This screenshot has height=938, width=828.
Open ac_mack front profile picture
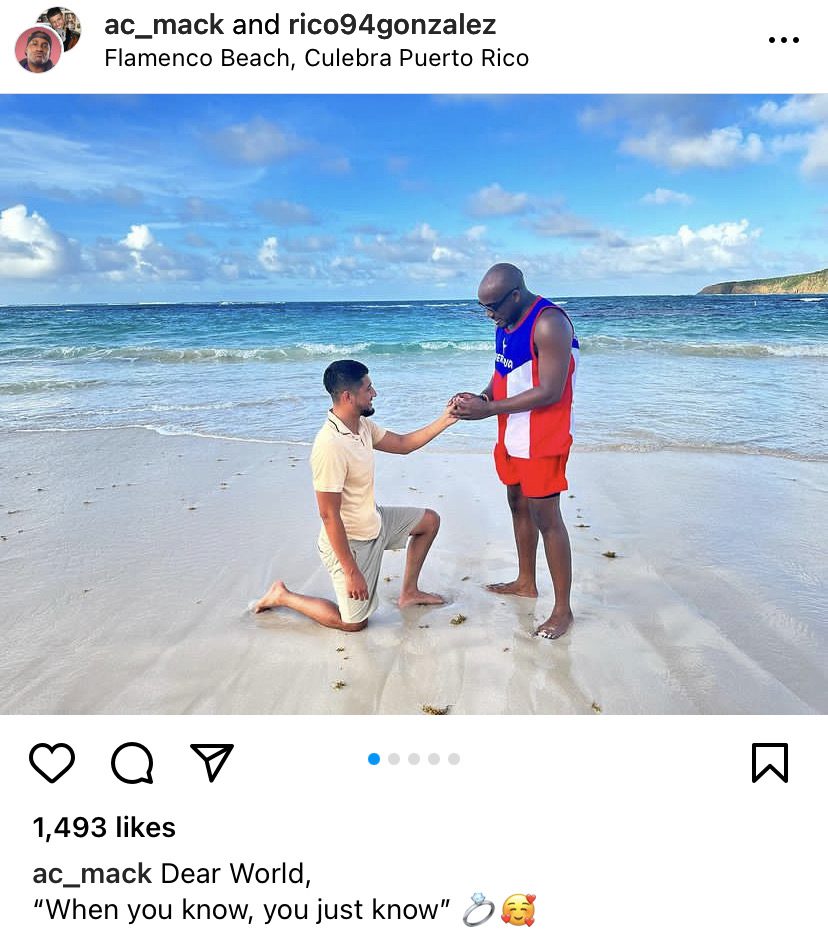tap(38, 50)
